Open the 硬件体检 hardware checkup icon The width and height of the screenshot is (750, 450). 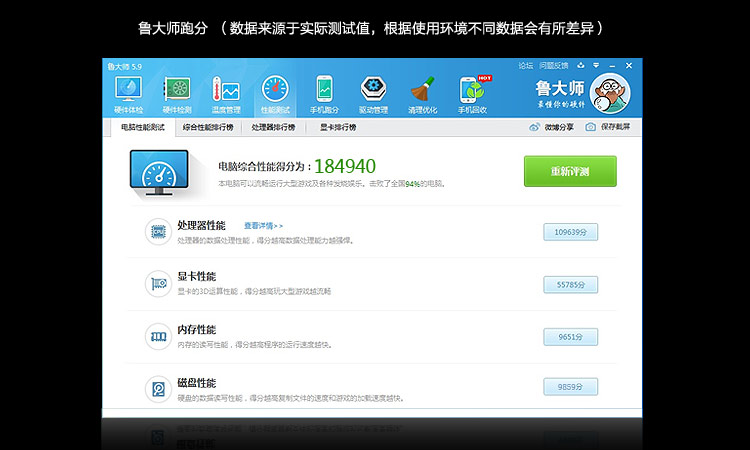[128, 90]
